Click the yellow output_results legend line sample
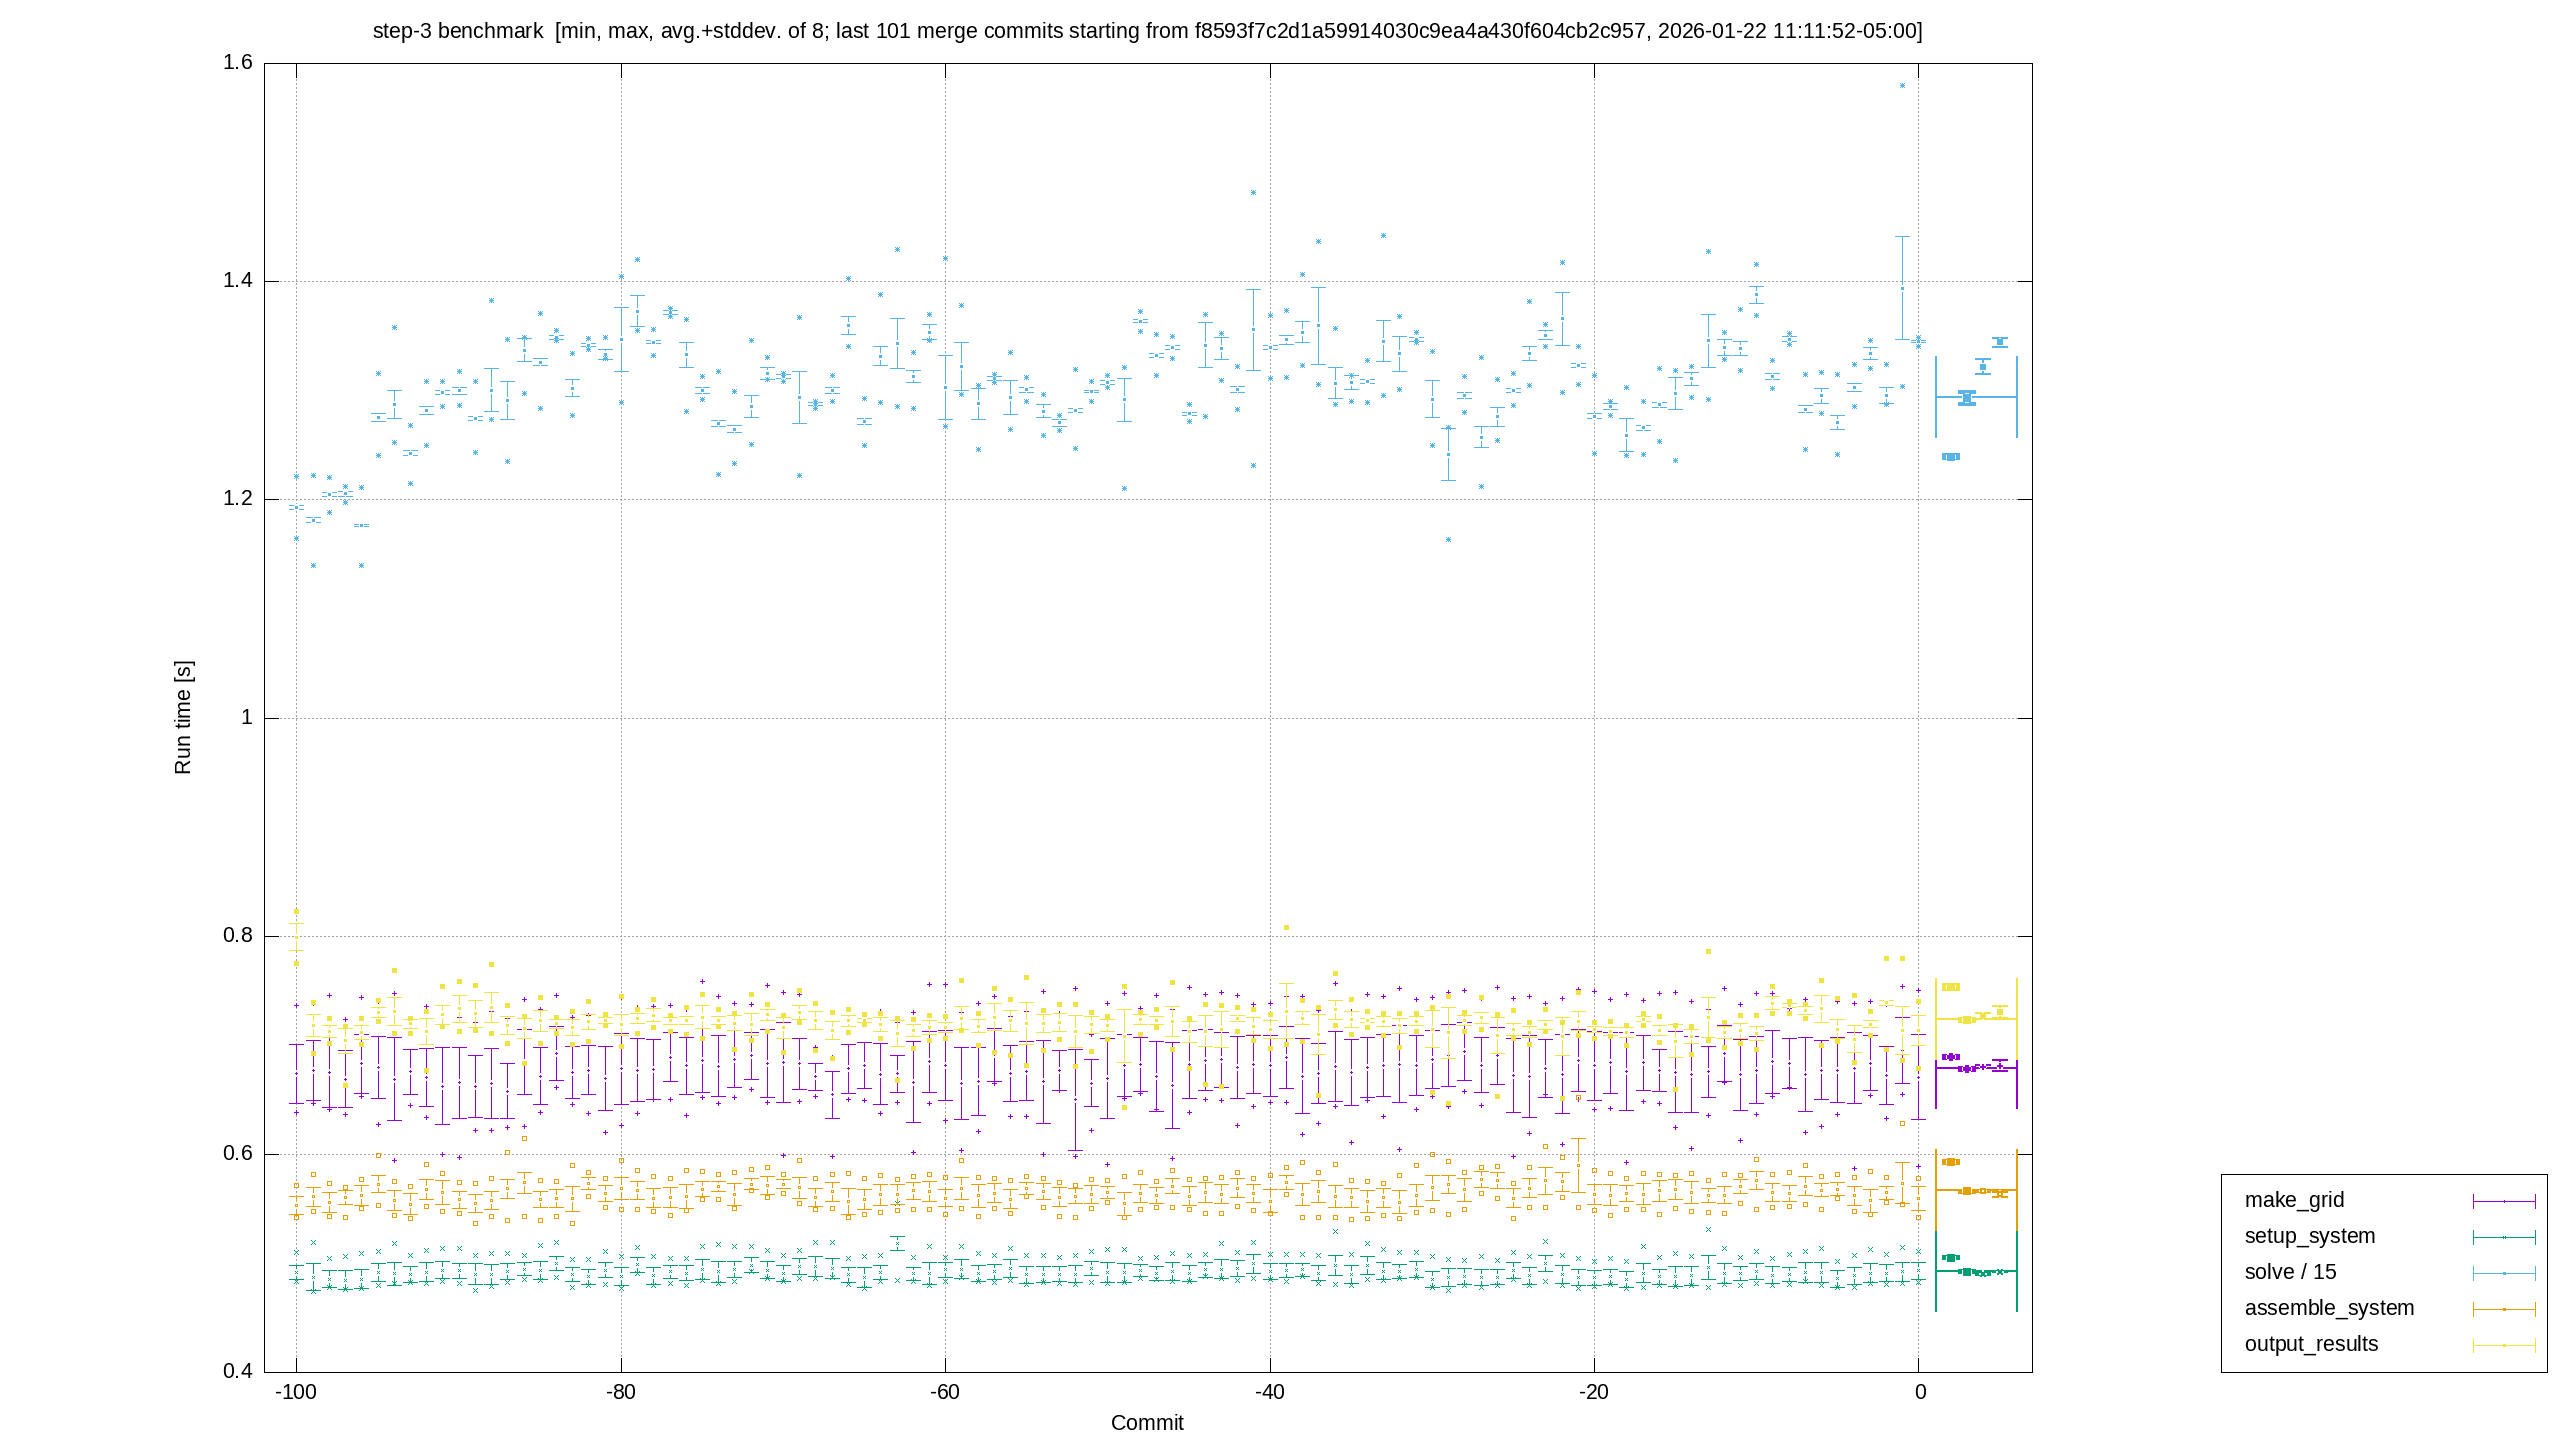 pos(2504,1345)
